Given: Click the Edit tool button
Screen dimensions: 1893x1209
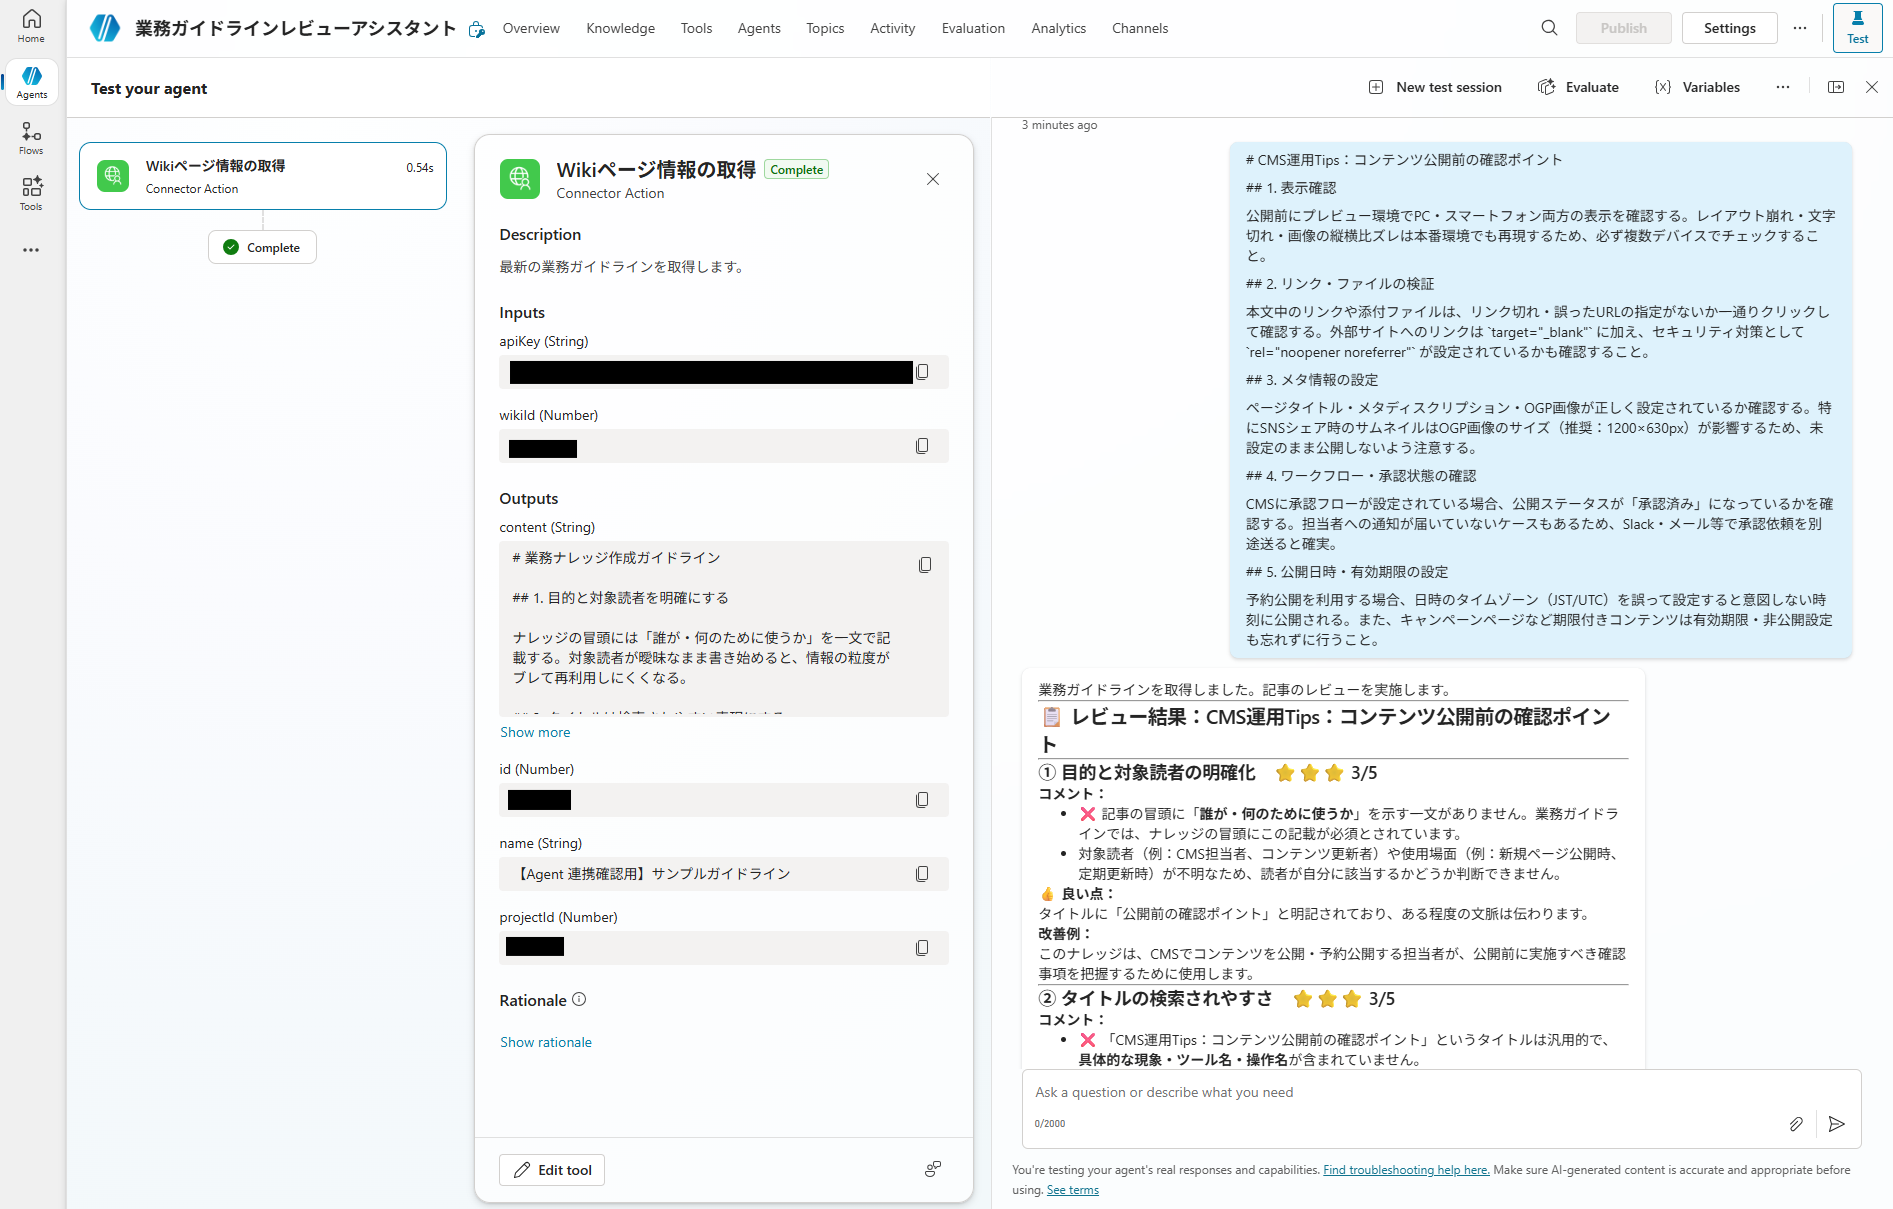Looking at the screenshot, I should pos(552,1170).
